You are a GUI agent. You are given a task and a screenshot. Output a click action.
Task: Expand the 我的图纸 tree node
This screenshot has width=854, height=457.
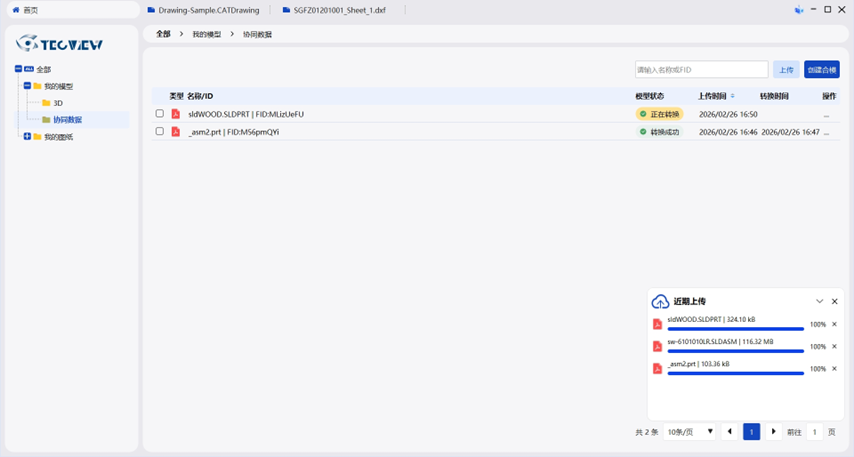coord(28,136)
